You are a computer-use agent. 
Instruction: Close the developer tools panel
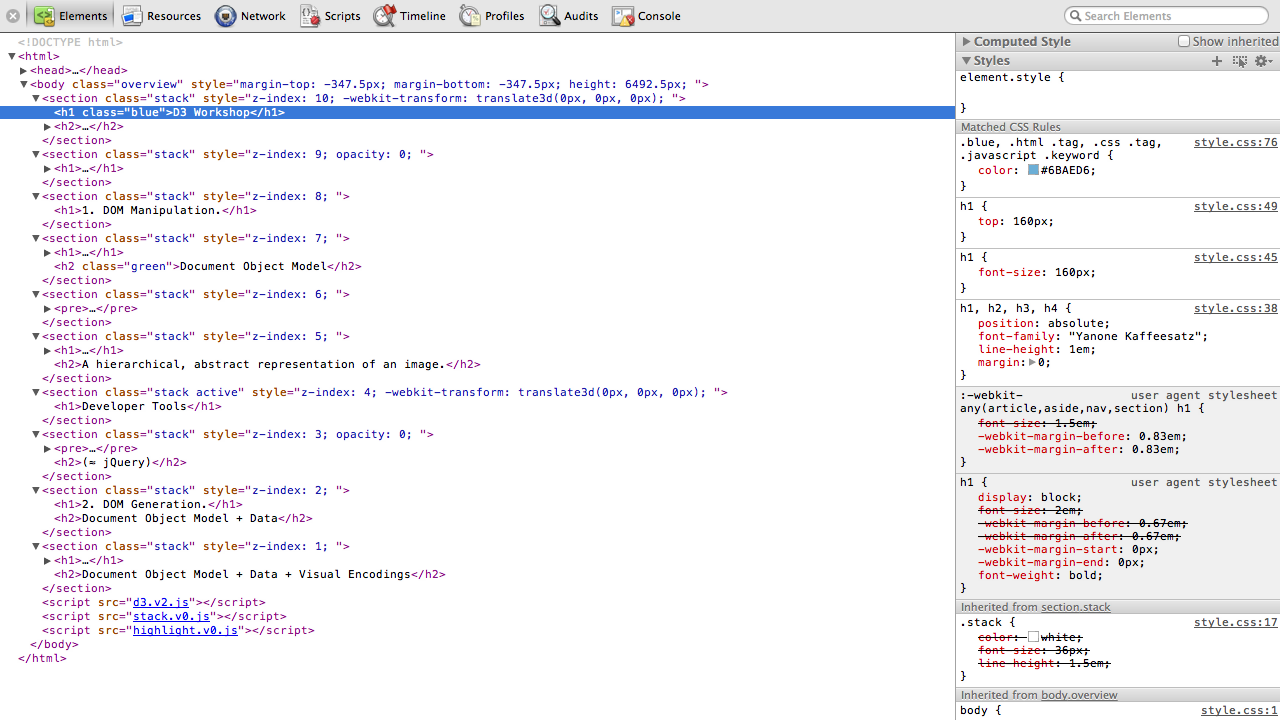point(13,16)
